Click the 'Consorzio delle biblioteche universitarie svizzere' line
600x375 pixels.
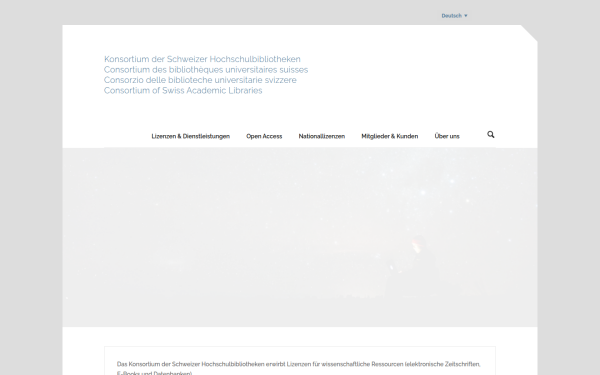200,80
